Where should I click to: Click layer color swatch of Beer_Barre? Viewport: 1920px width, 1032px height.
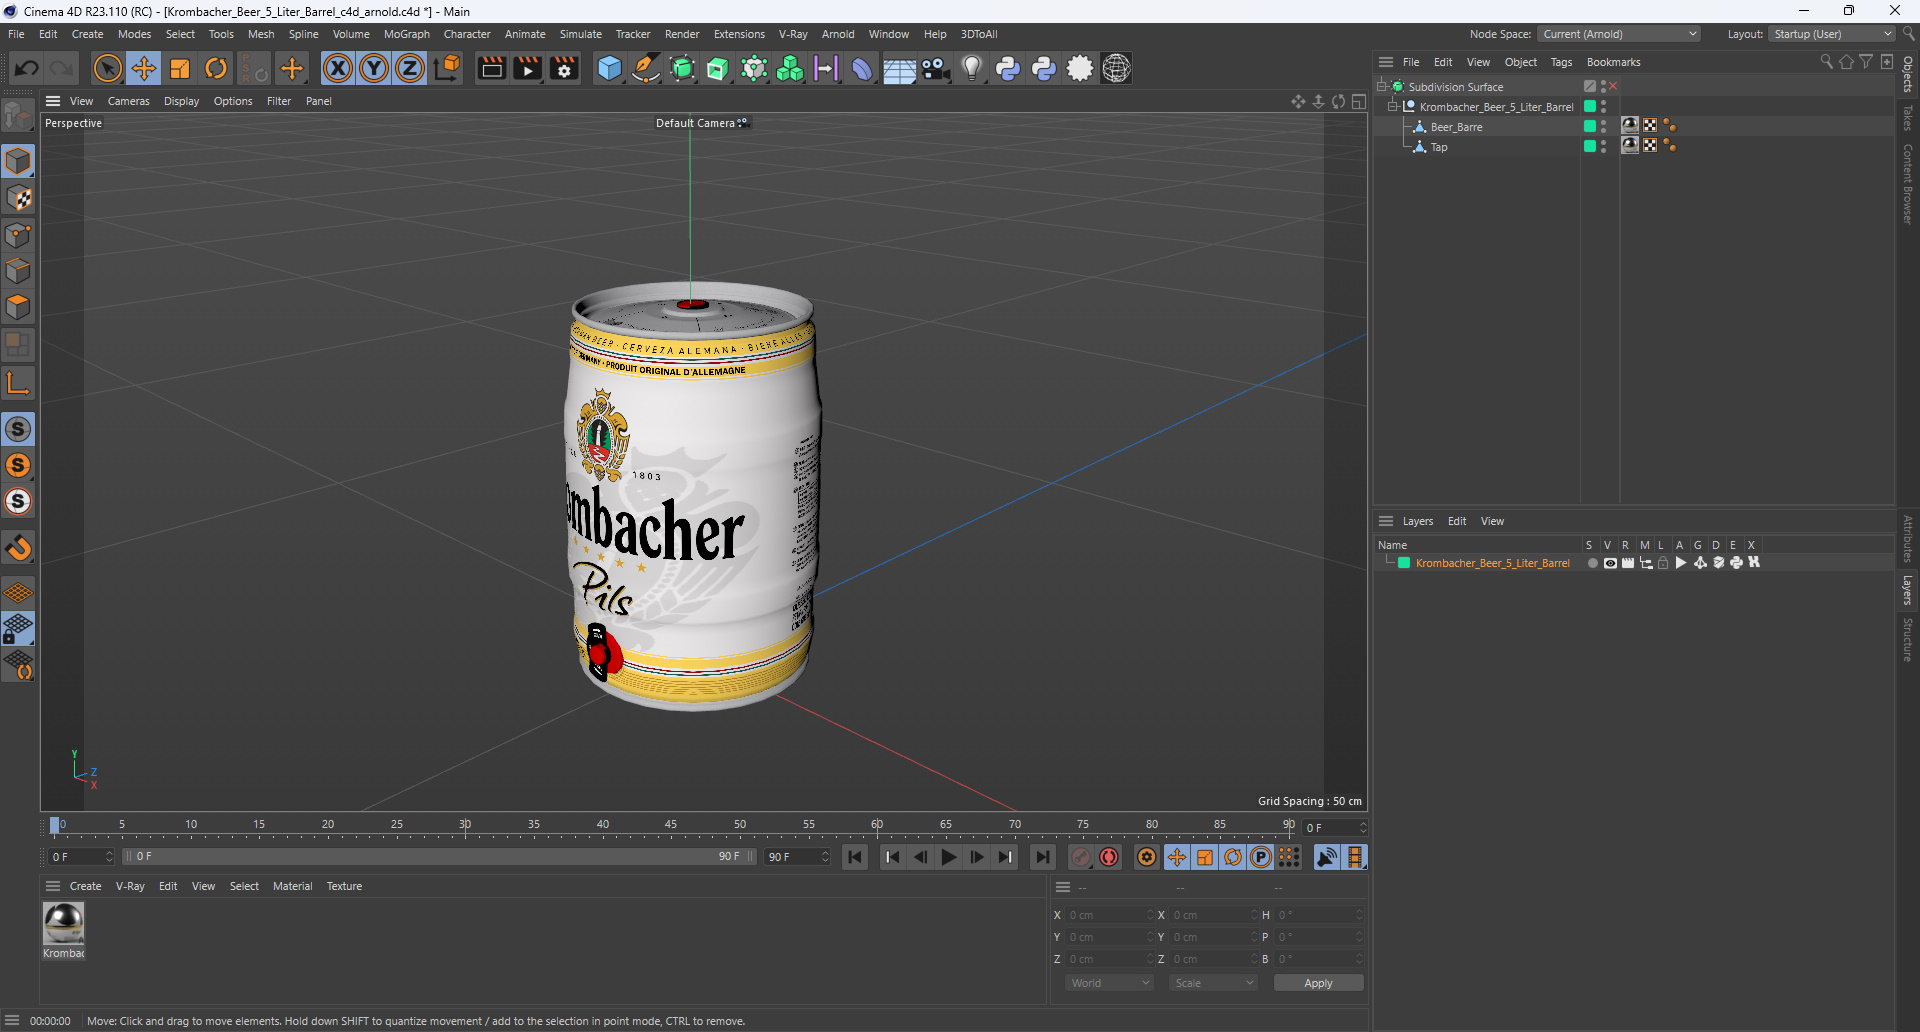(1590, 126)
